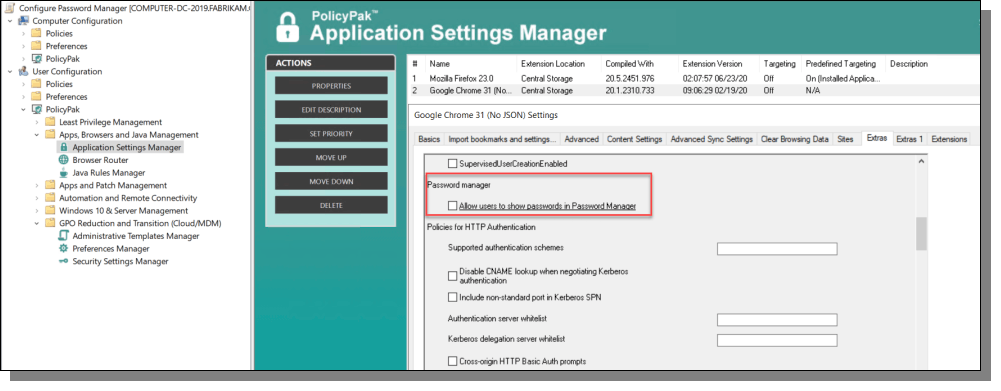The height and width of the screenshot is (391, 1001).
Task: Click the Configure Password Manager GPO root icon
Action: click(x=11, y=8)
